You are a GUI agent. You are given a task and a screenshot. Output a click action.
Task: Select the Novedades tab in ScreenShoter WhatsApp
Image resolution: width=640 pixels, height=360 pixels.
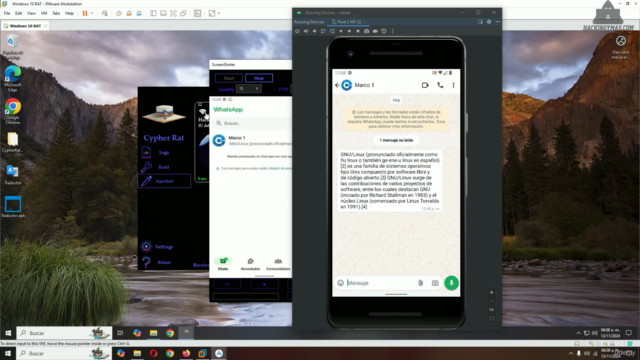(x=250, y=264)
